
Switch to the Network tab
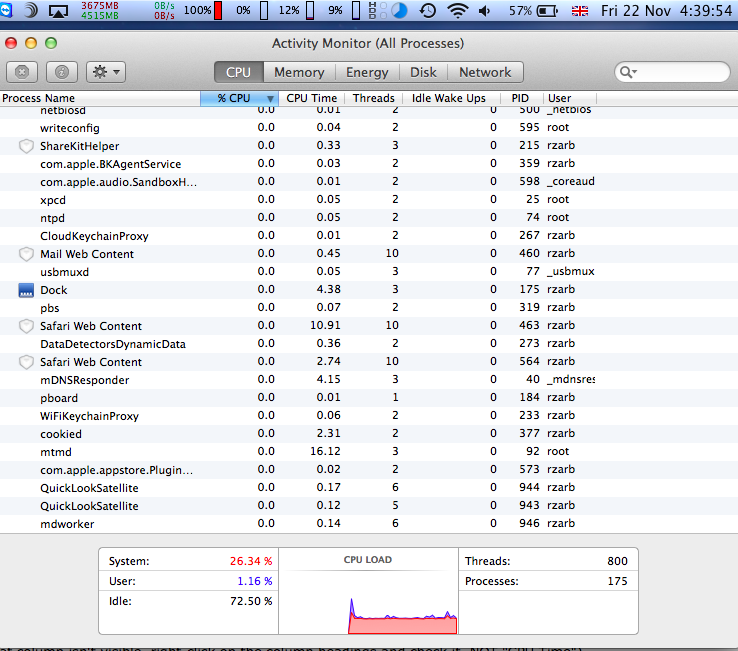485,72
